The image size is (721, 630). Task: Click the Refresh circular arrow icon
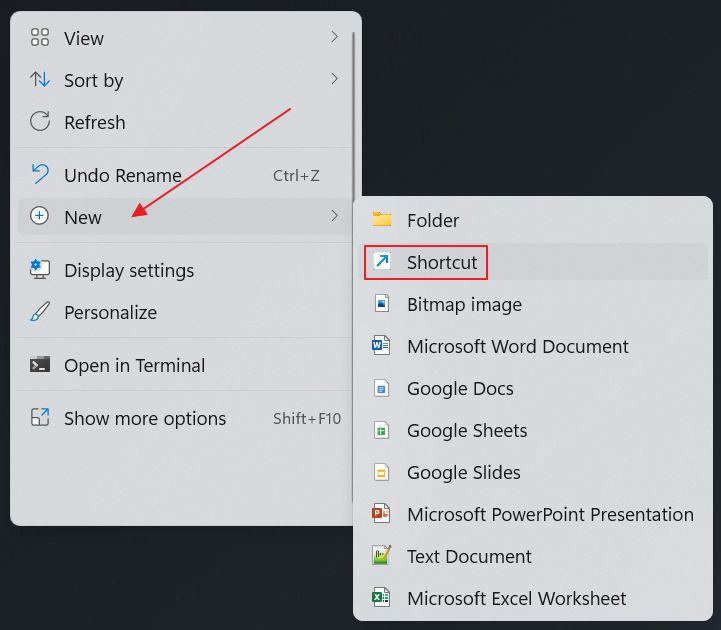[x=40, y=122]
